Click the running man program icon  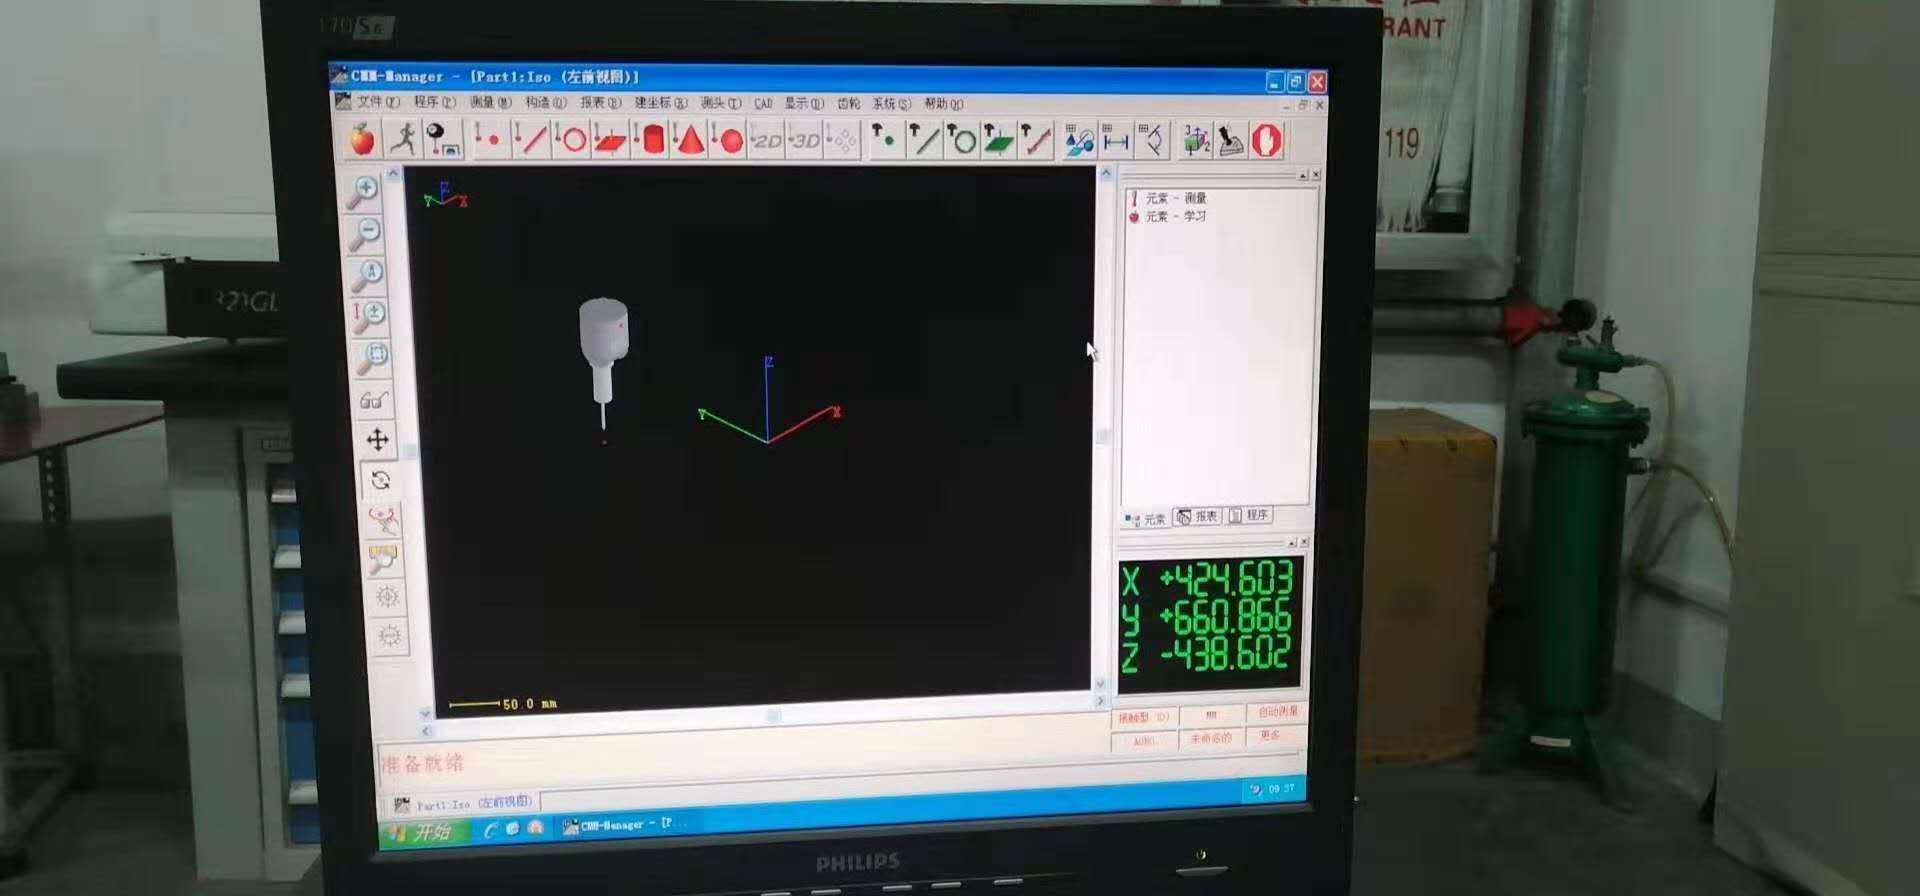tap(403, 139)
